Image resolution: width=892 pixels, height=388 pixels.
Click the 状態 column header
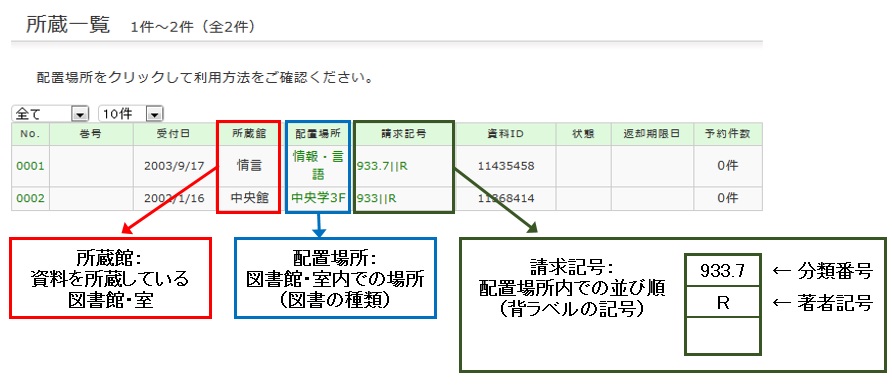point(583,134)
